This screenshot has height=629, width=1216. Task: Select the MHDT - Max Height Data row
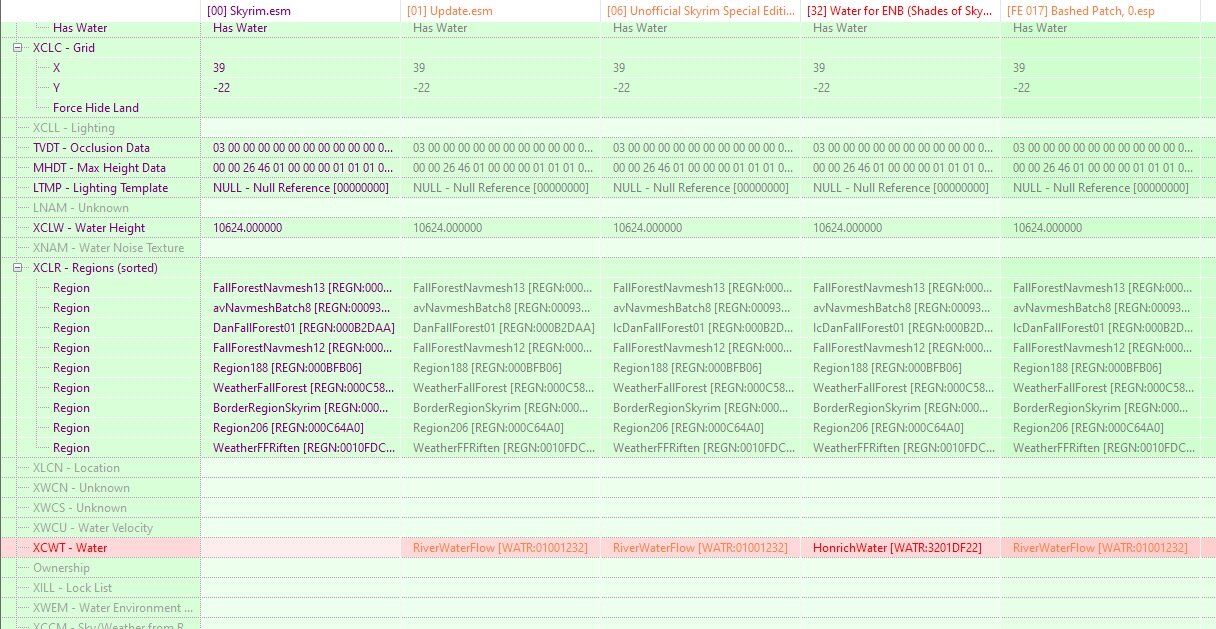[99, 168]
